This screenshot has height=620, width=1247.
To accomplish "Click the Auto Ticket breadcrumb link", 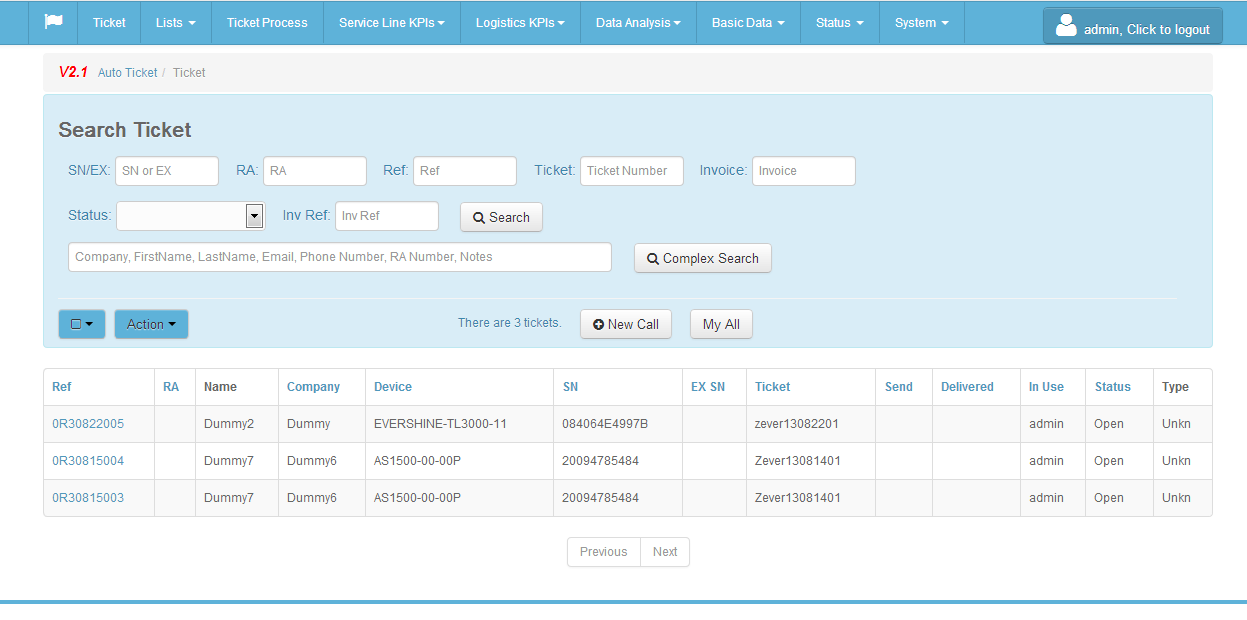I will coord(128,73).
